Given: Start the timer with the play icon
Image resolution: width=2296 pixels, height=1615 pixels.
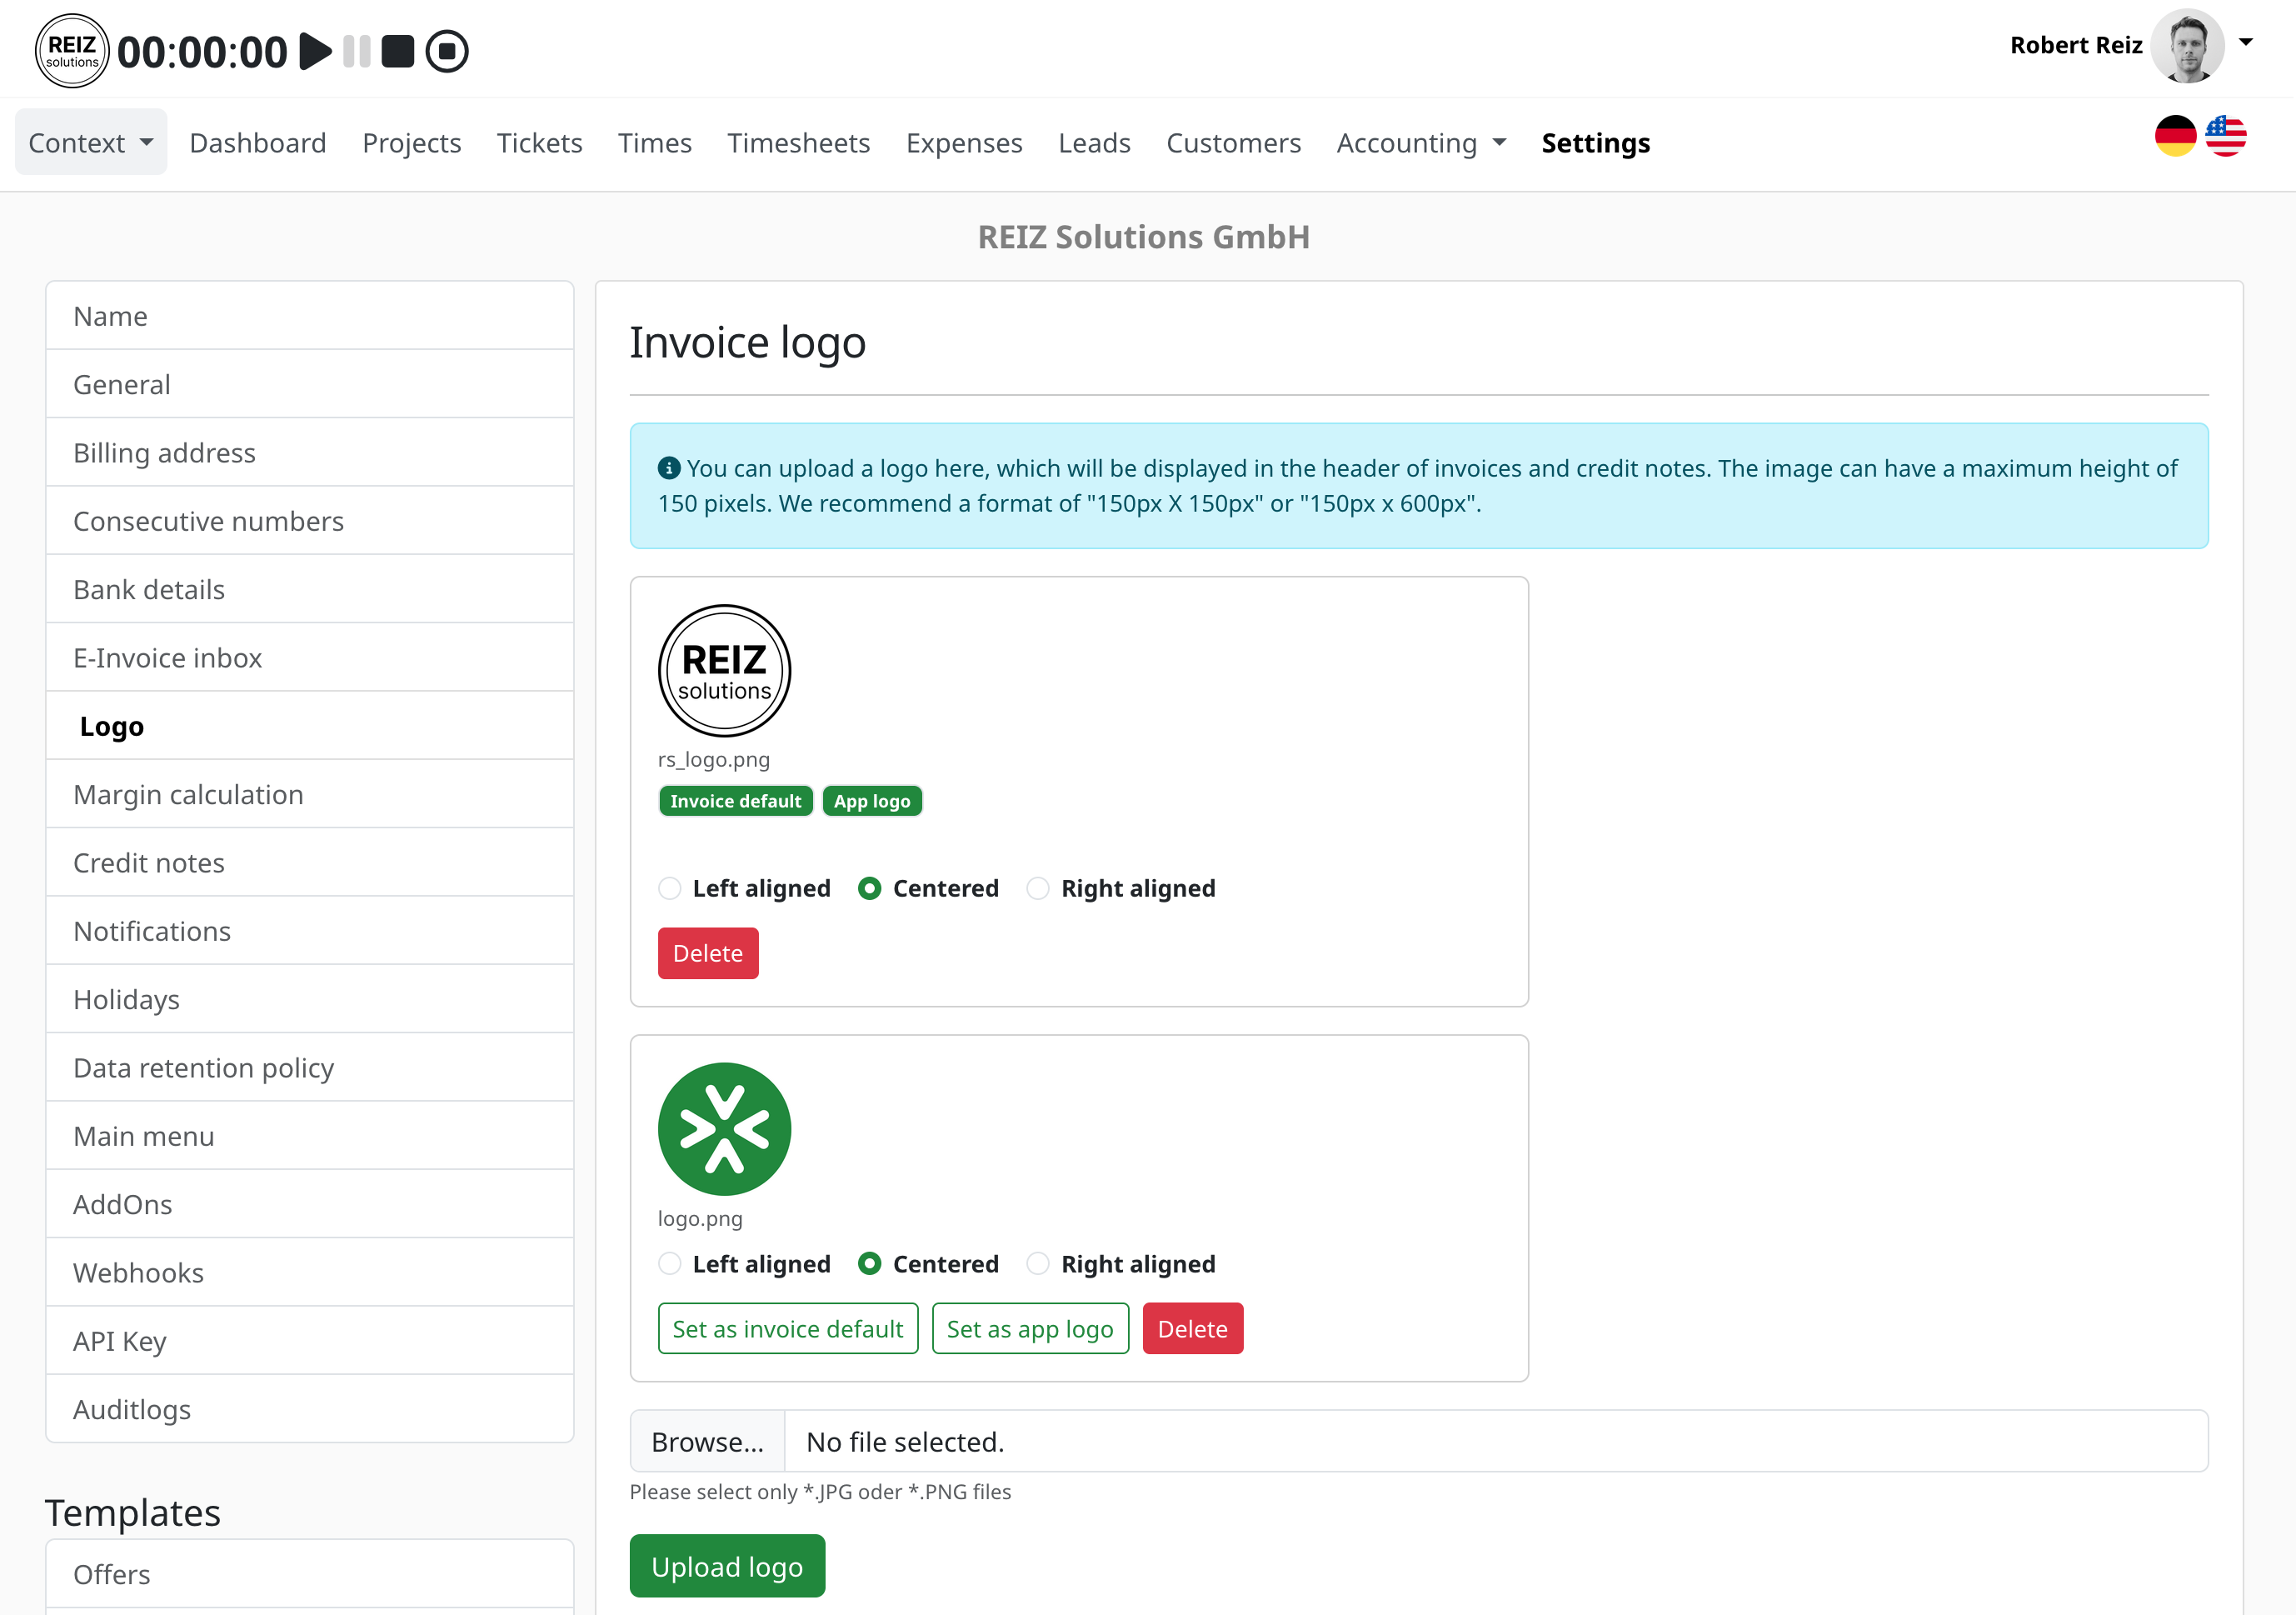Looking at the screenshot, I should click(x=316, y=51).
